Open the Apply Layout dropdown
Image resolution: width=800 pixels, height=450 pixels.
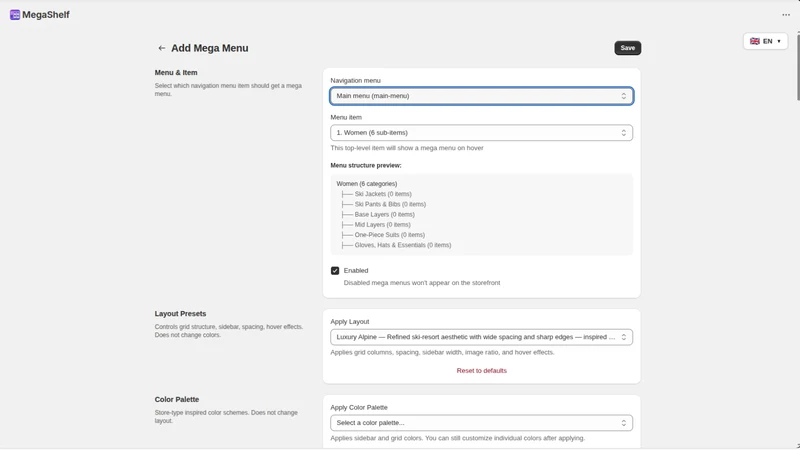coord(481,337)
